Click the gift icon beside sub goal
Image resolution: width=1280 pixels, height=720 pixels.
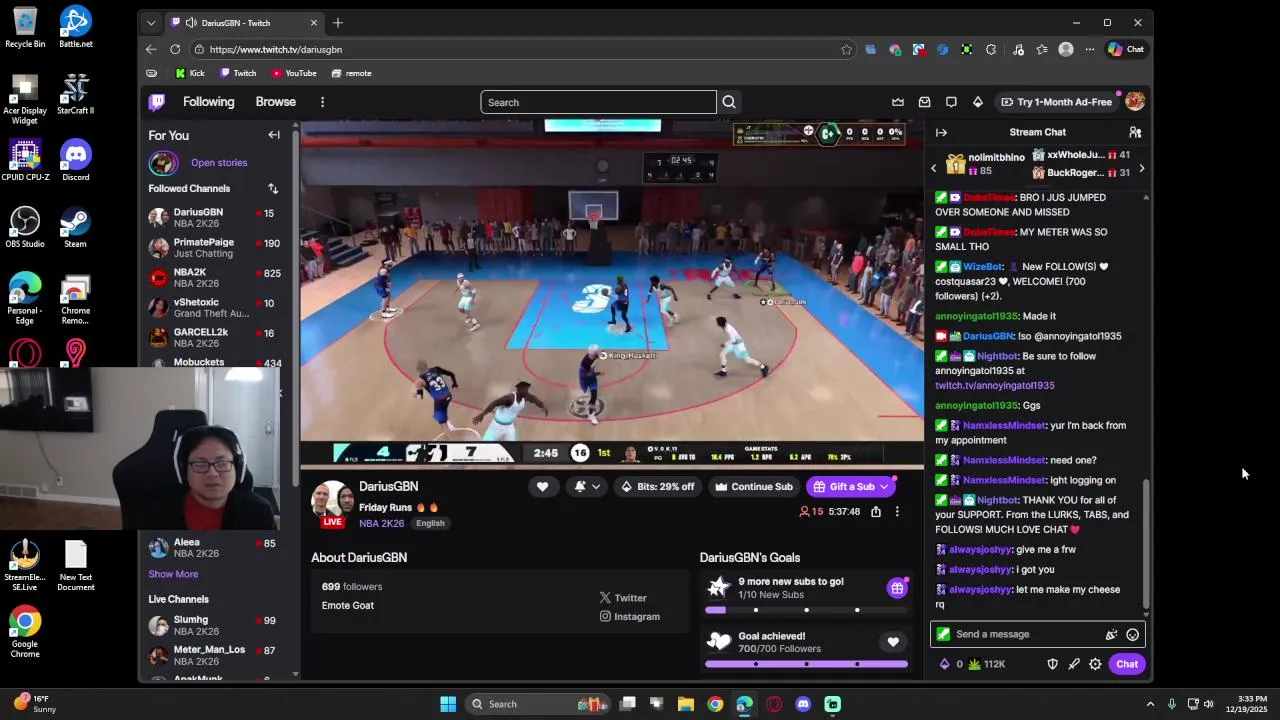[x=897, y=588]
